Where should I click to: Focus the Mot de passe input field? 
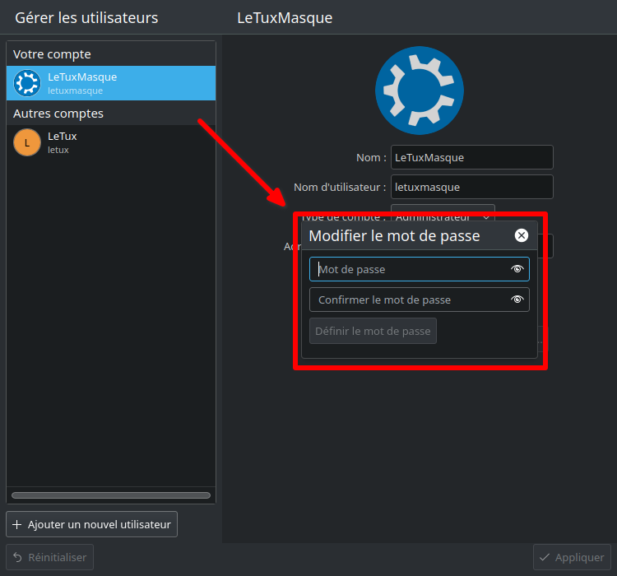click(x=410, y=269)
